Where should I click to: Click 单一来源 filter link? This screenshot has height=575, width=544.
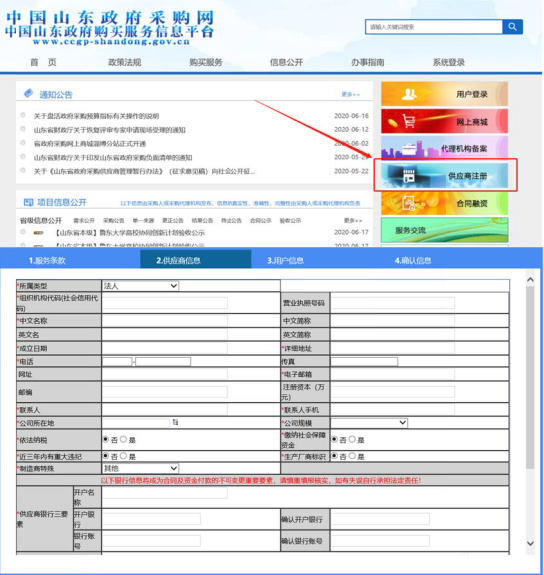click(x=143, y=220)
